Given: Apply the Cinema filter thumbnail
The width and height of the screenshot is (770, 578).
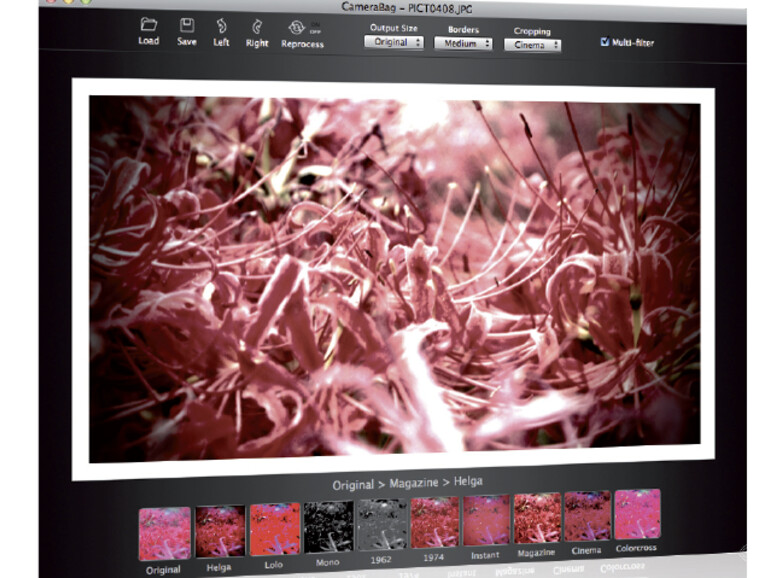Looking at the screenshot, I should [587, 516].
